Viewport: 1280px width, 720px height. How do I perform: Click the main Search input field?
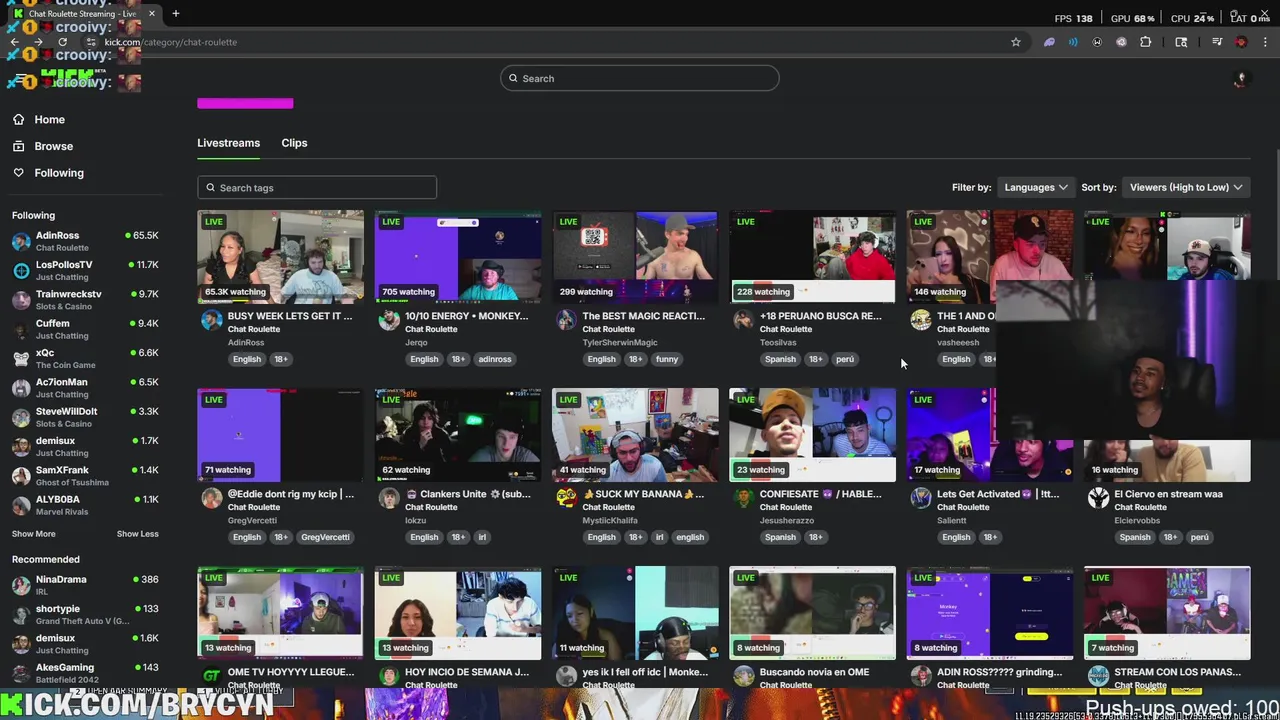pos(640,78)
